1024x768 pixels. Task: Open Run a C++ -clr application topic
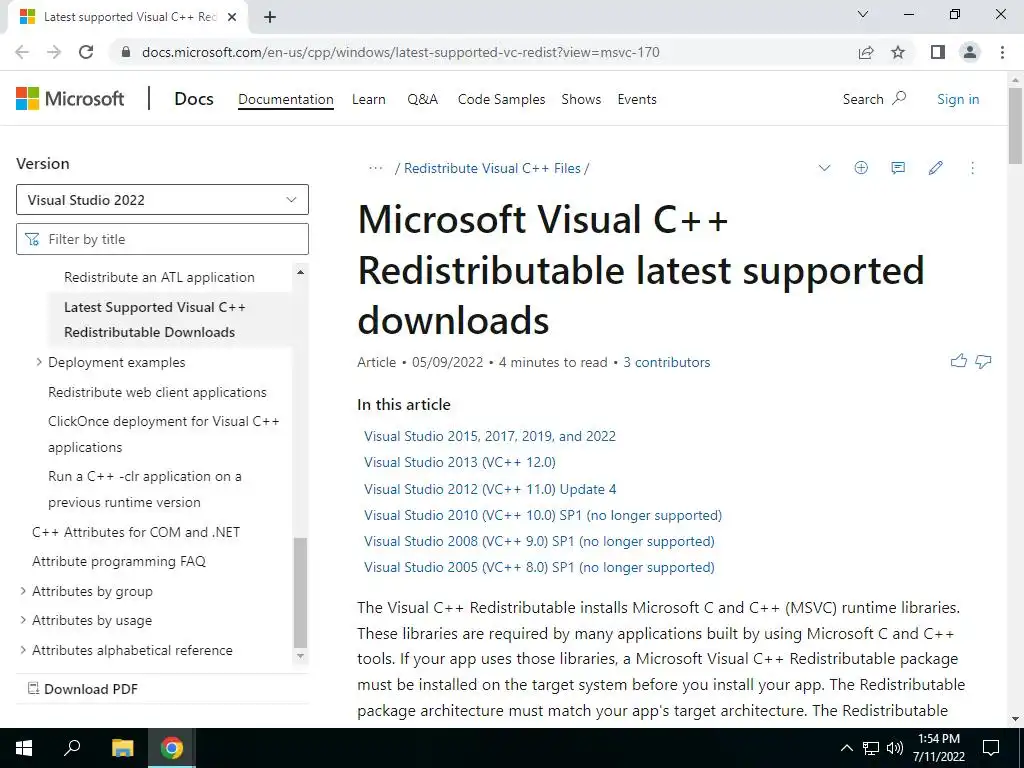pyautogui.click(x=145, y=489)
